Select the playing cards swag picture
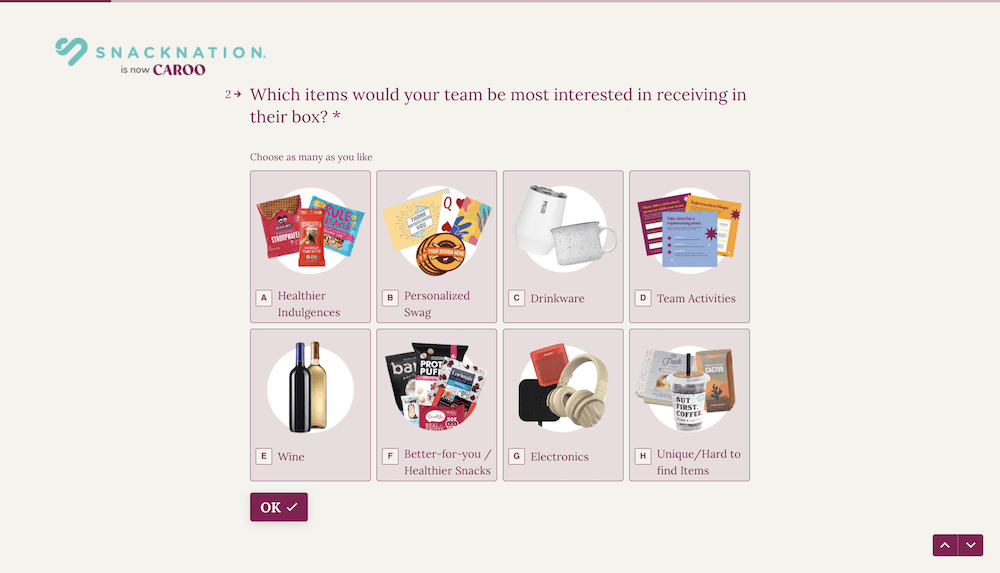This screenshot has height=573, width=1000. pos(437,230)
